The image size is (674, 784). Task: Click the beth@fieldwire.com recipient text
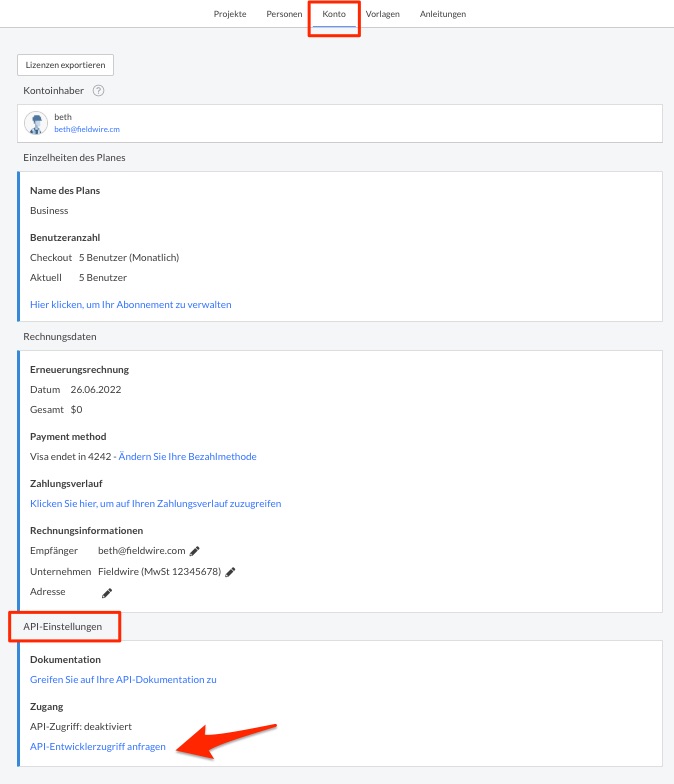(141, 551)
